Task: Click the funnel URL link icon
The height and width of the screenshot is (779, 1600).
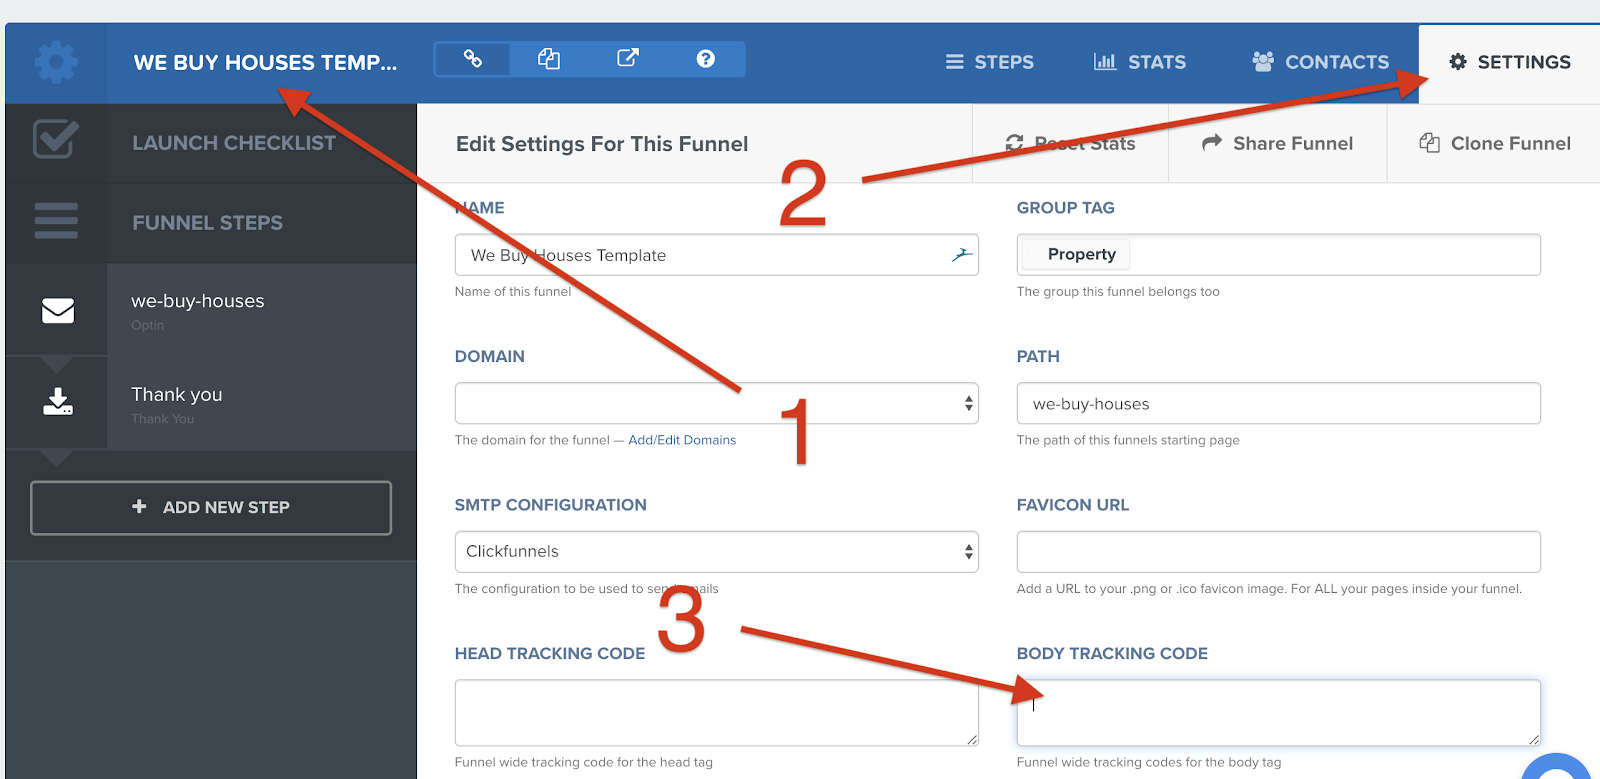Action: pyautogui.click(x=473, y=59)
